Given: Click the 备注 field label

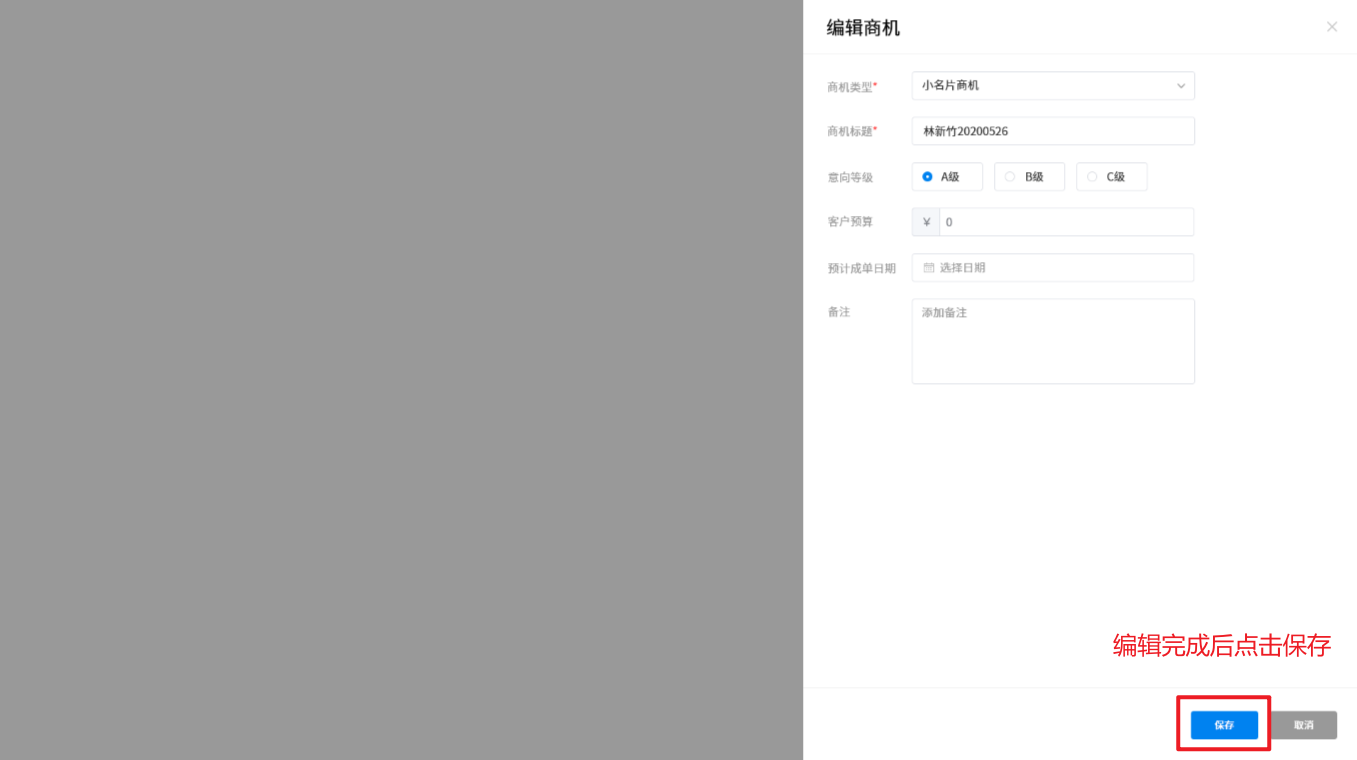Looking at the screenshot, I should [838, 312].
